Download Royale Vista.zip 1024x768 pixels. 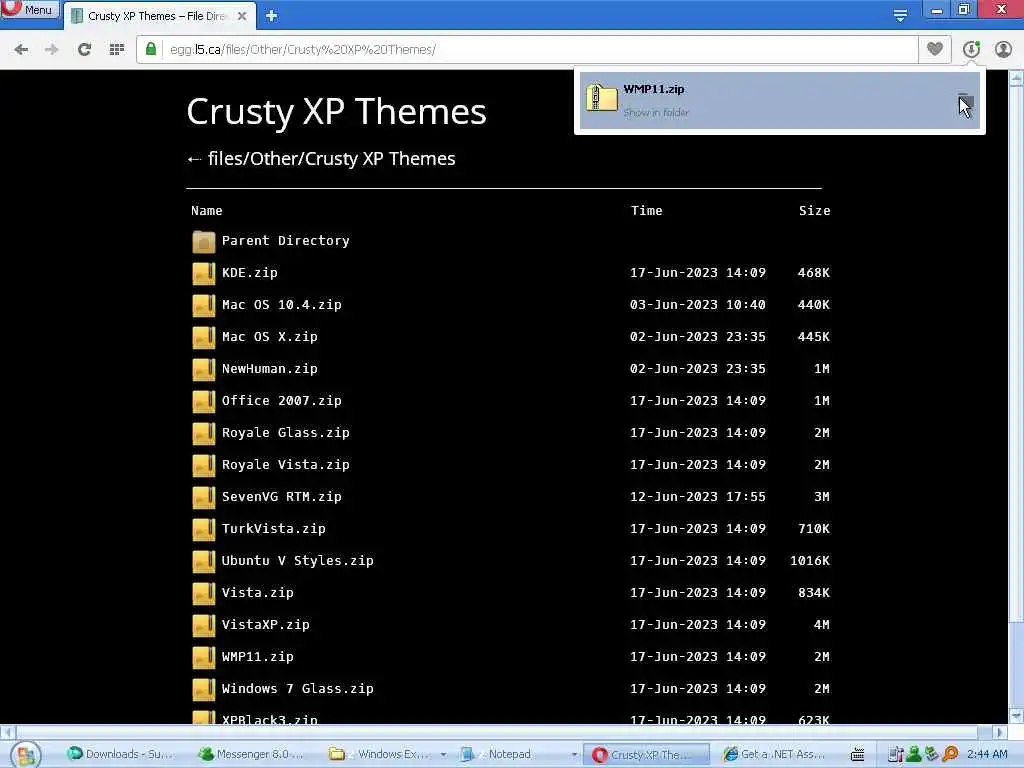pos(285,464)
